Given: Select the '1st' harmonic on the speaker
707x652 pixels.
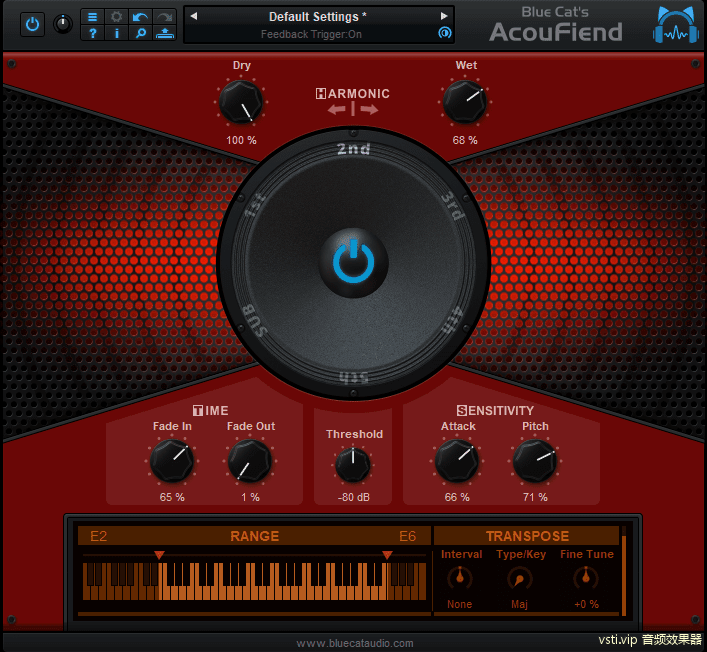Looking at the screenshot, I should click(255, 205).
